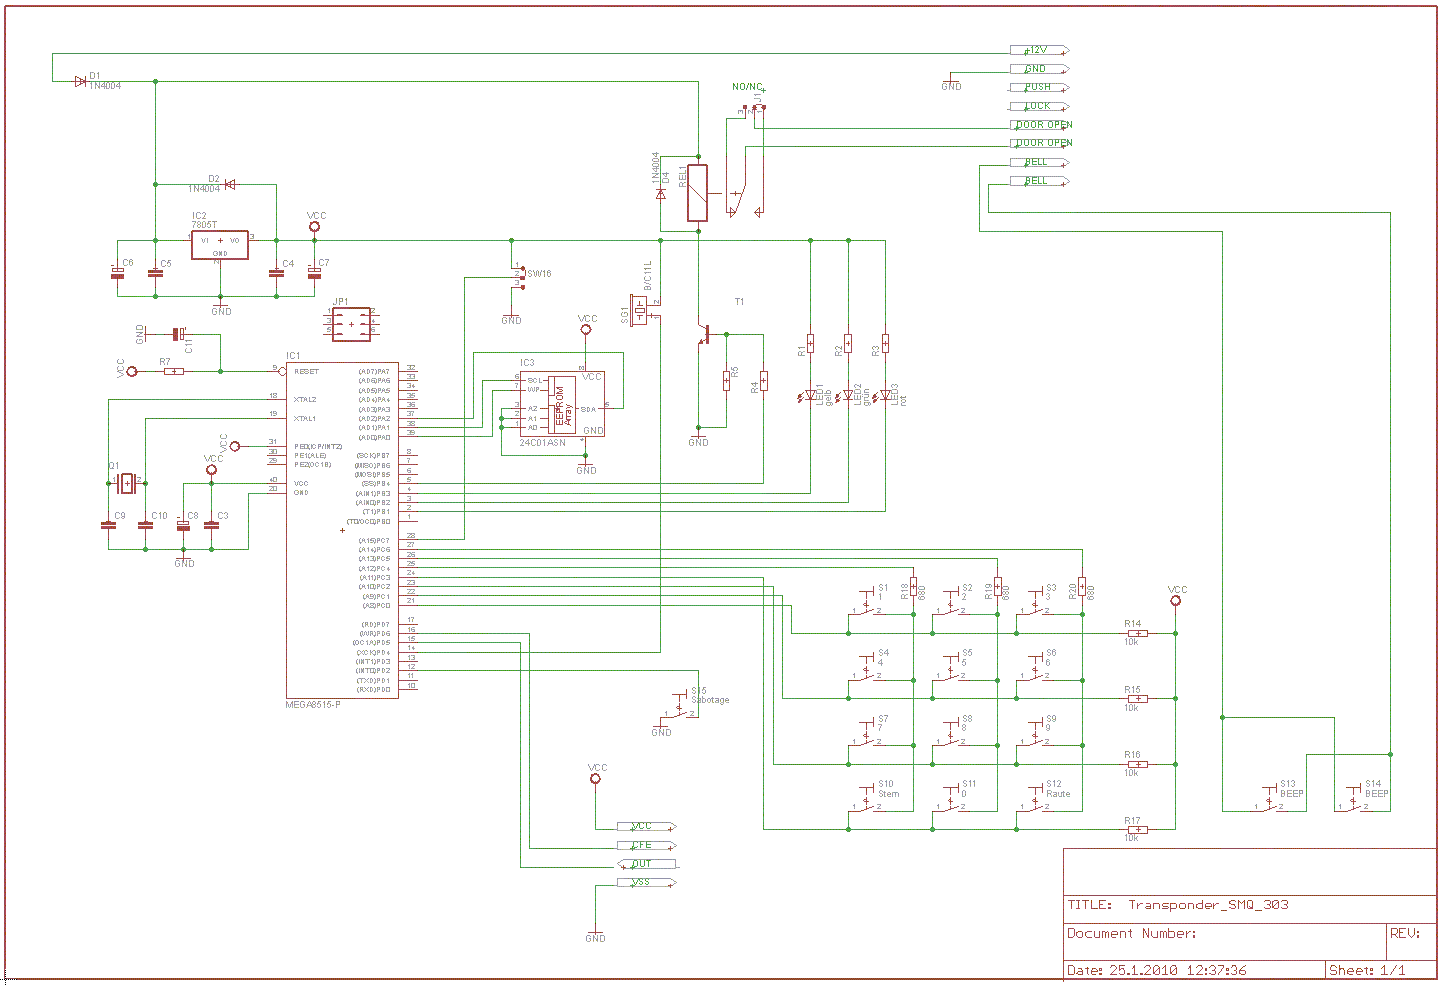1443x985 pixels.
Task: Select resistor R5 near the transistor
Action: pos(727,381)
